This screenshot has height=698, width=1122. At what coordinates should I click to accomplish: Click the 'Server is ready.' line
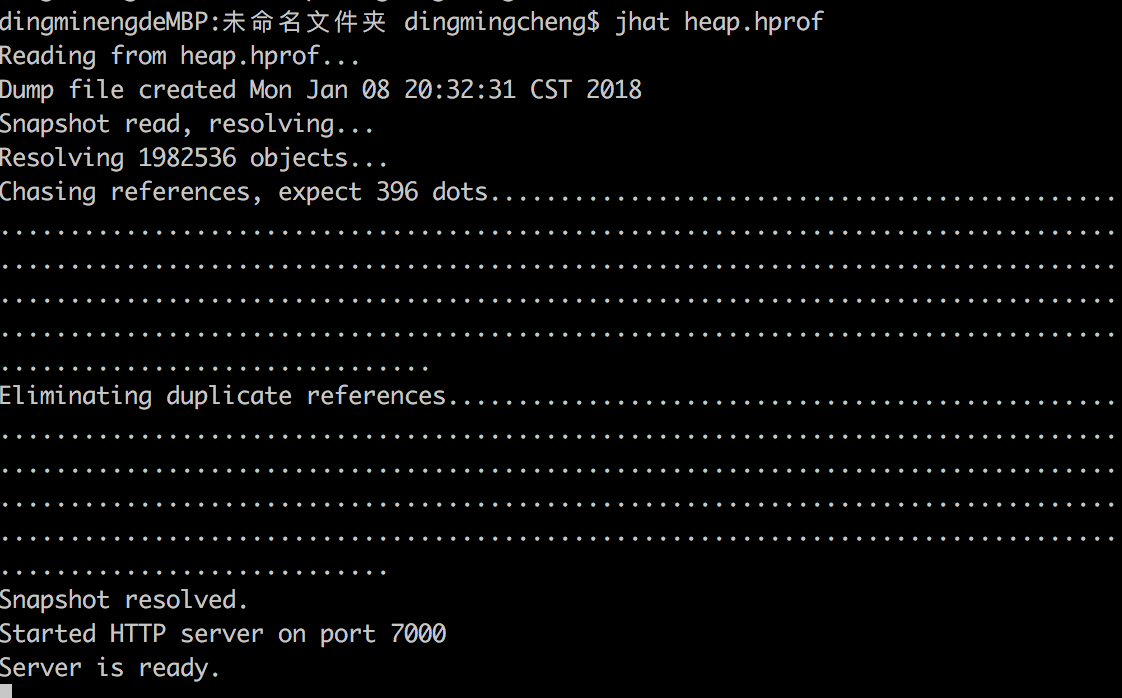(109, 668)
